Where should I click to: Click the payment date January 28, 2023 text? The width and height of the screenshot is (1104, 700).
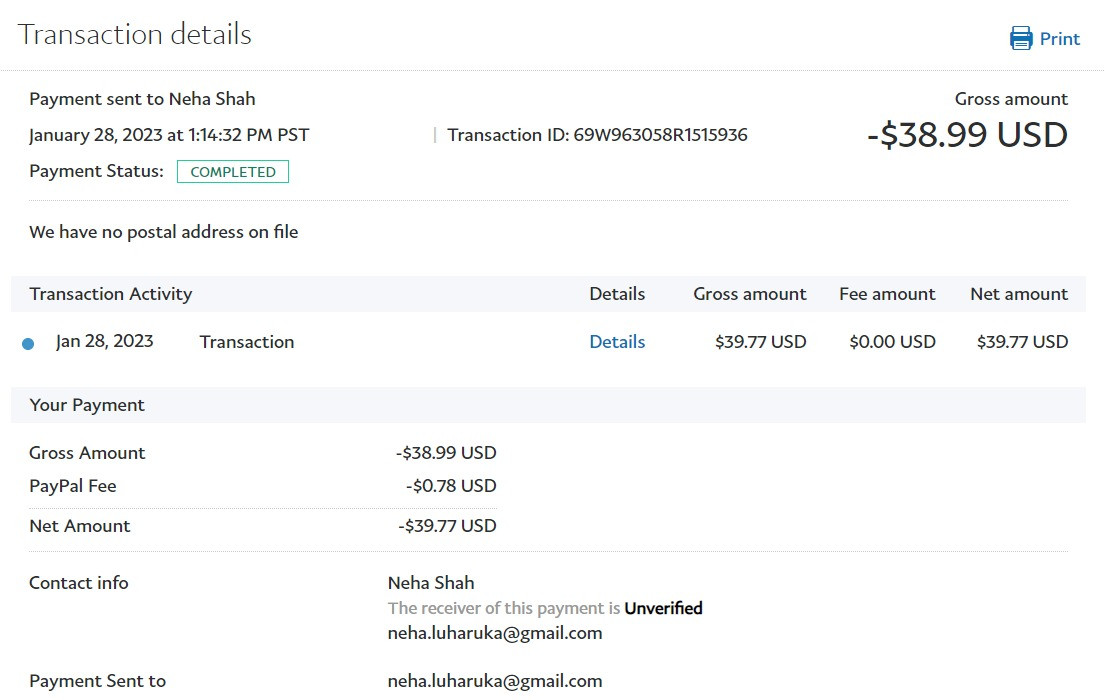coord(96,135)
